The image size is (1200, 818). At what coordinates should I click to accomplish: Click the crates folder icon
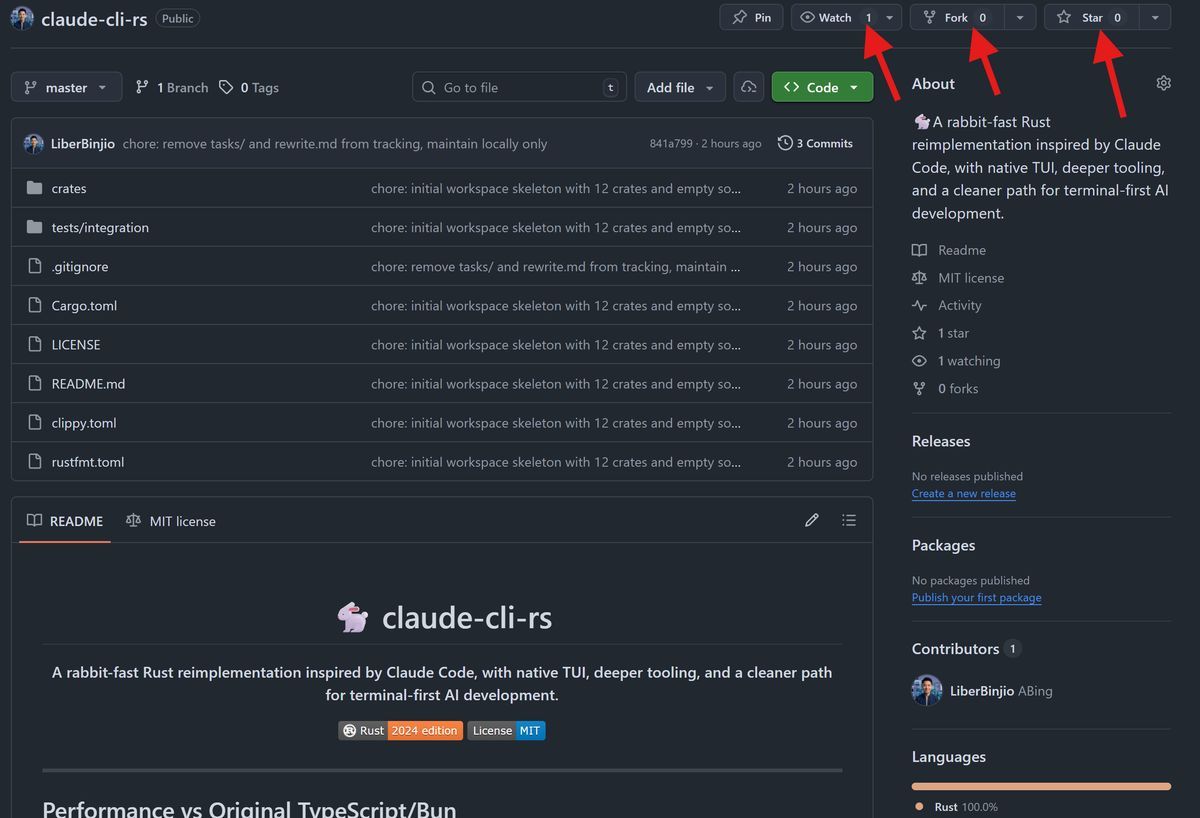[35, 188]
